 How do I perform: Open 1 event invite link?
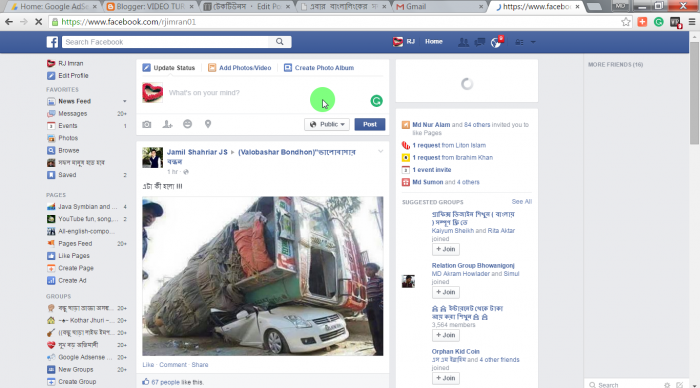point(431,170)
